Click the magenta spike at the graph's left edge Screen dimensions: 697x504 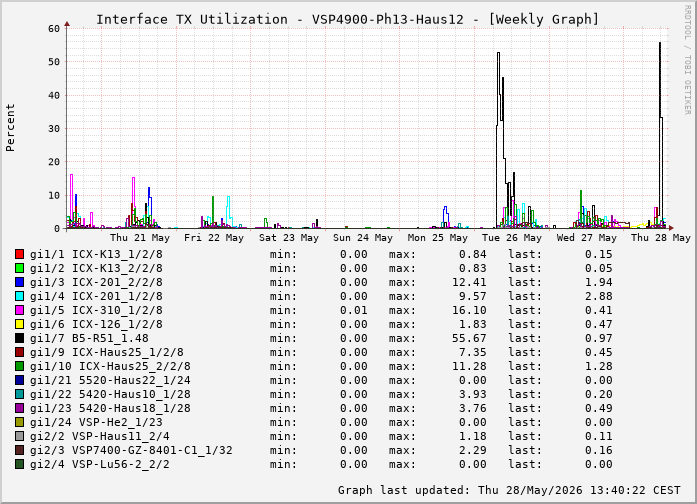[71, 200]
